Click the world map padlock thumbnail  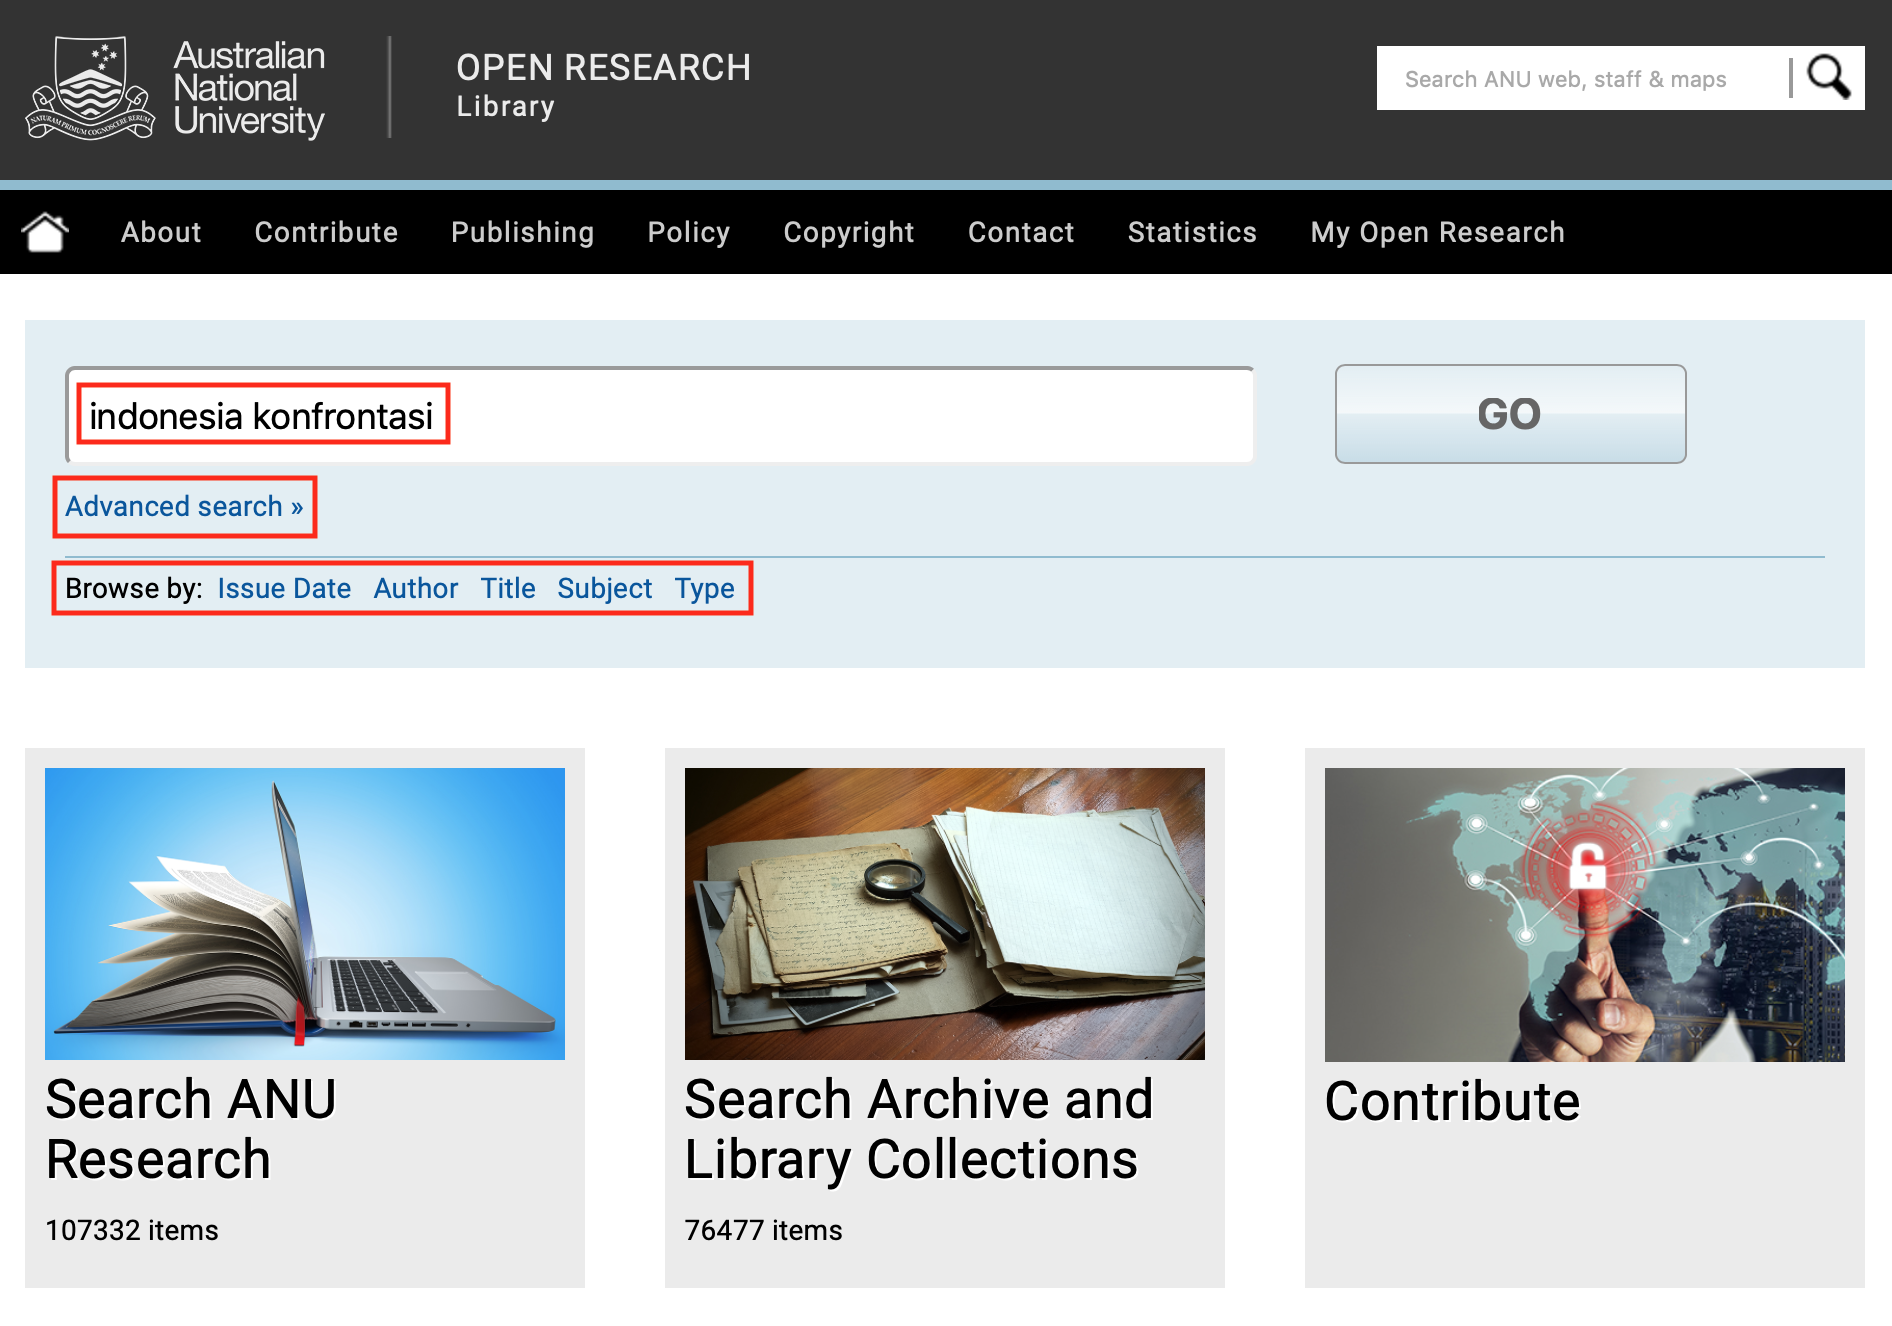tap(1585, 914)
